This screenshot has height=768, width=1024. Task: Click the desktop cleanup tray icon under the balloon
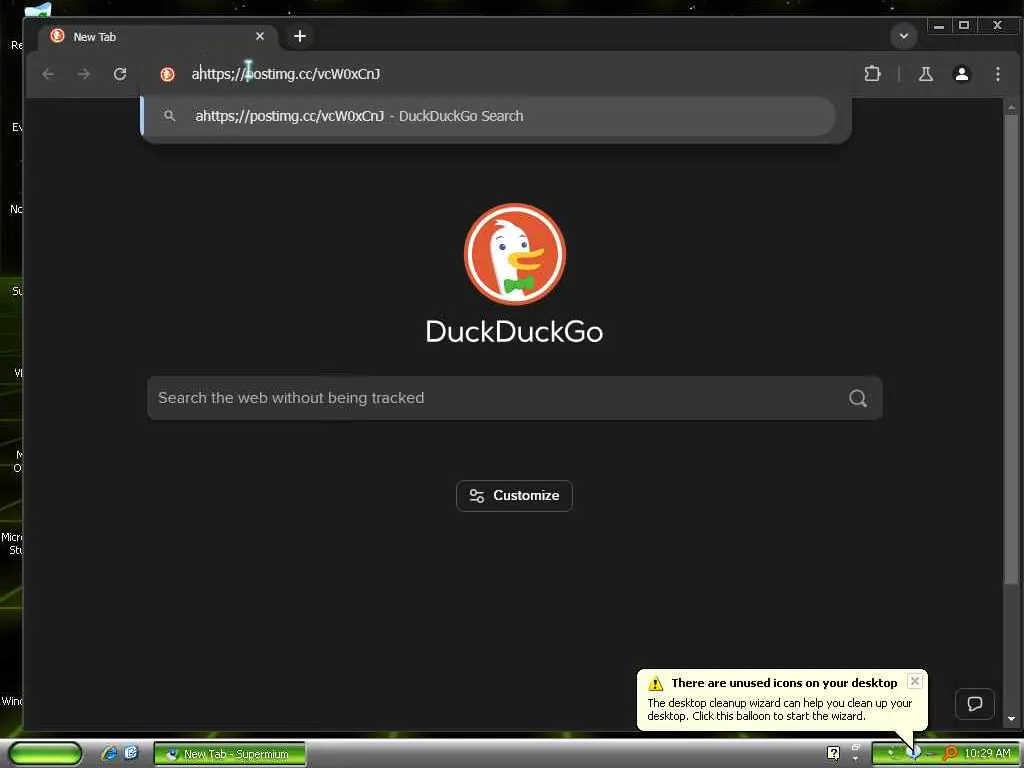pos(914,753)
